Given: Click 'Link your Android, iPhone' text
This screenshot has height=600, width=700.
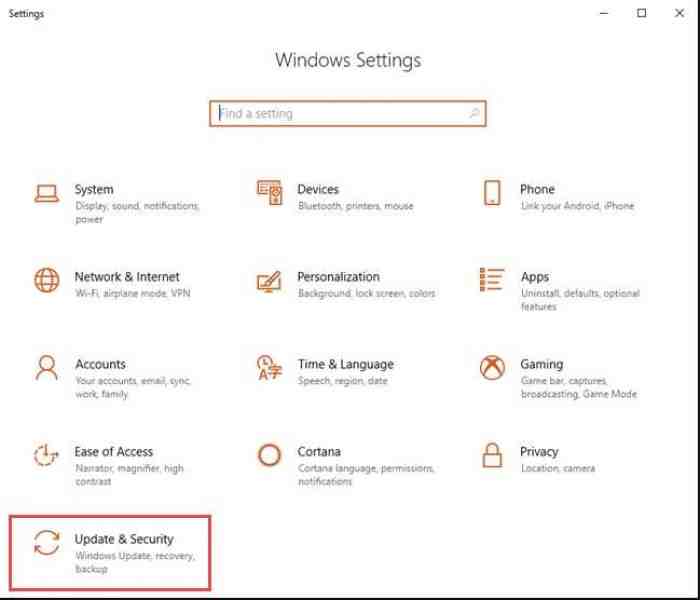Looking at the screenshot, I should (x=577, y=206).
